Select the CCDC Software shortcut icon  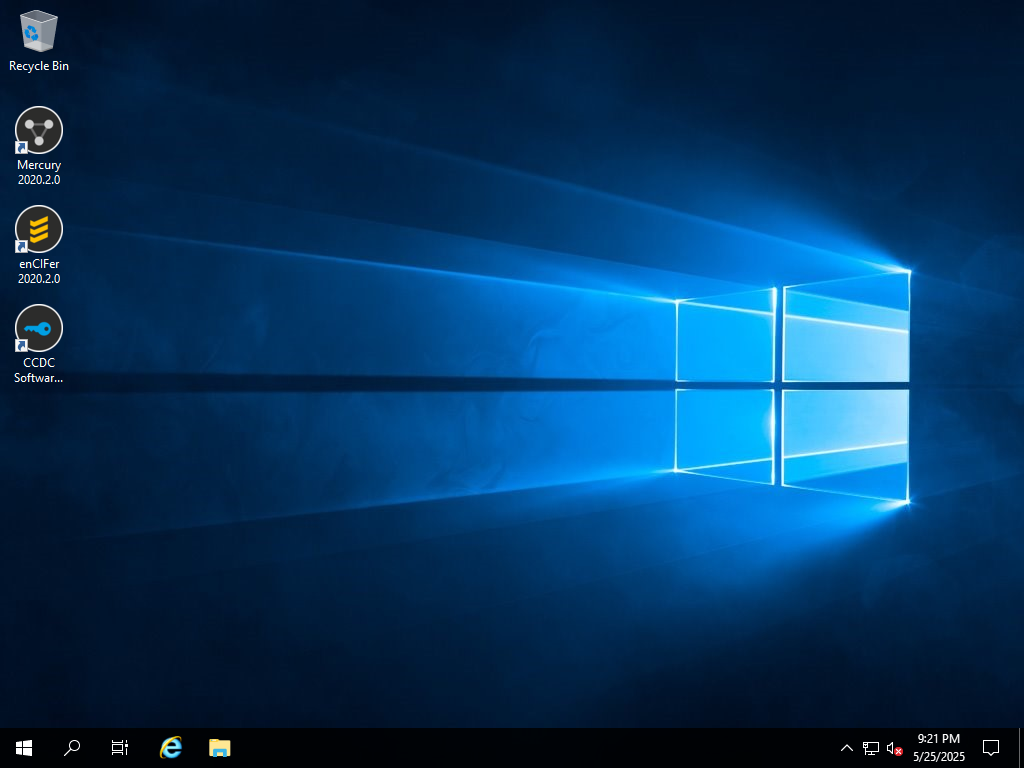pos(39,344)
